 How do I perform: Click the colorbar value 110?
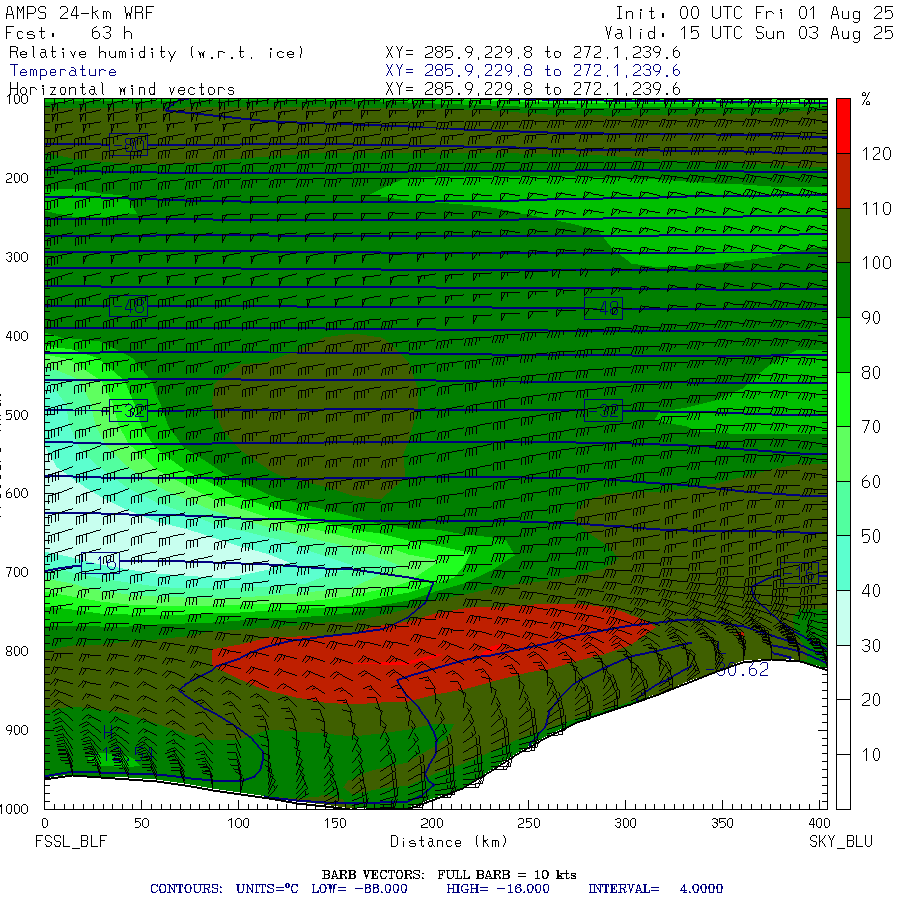tap(876, 208)
